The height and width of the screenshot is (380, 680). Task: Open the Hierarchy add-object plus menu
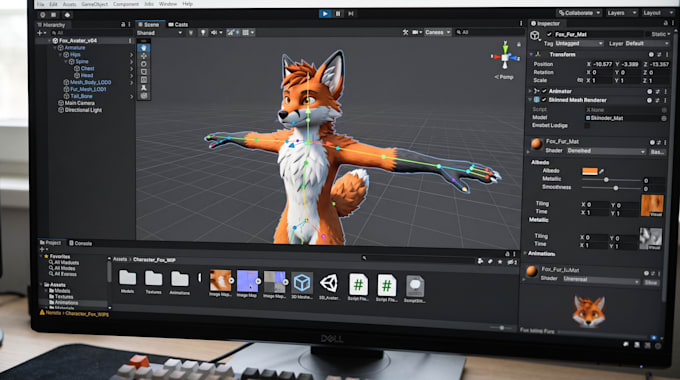pyautogui.click(x=41, y=33)
